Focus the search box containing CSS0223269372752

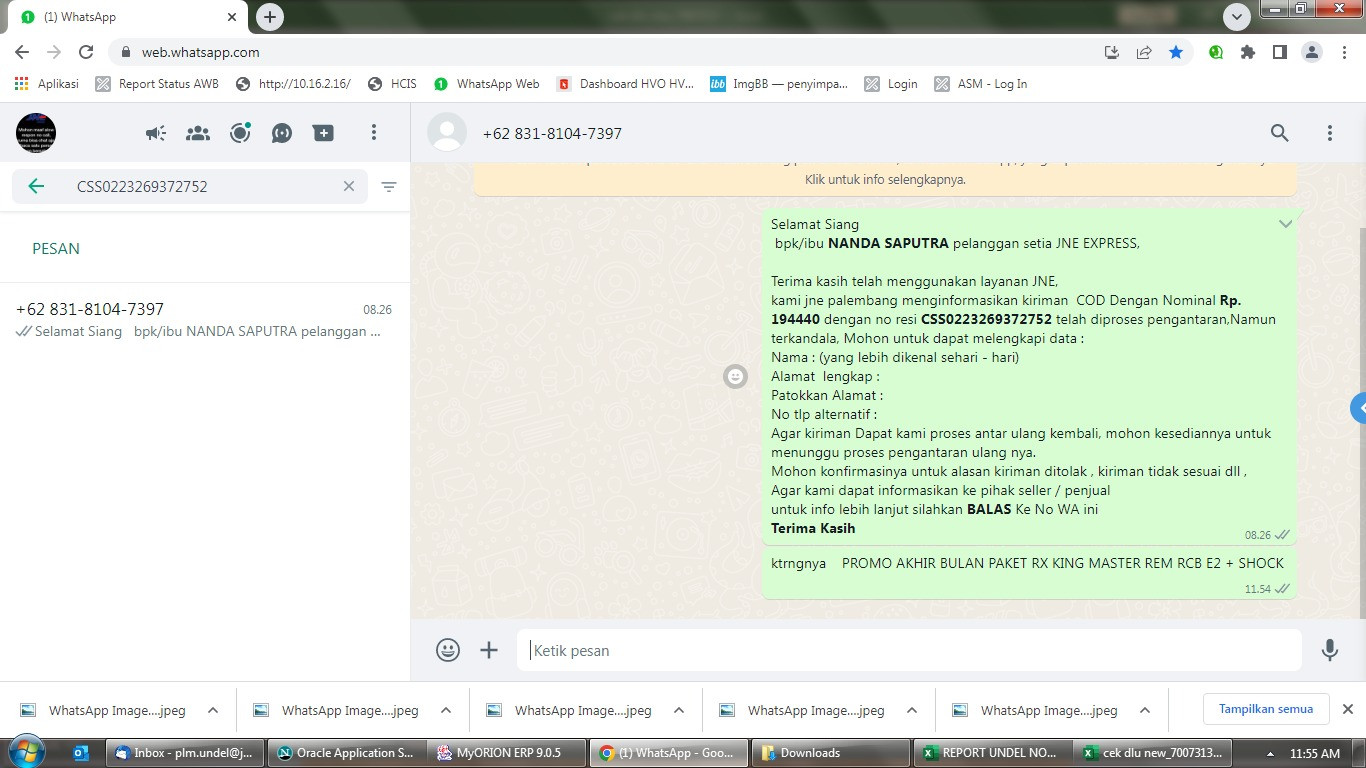[190, 186]
